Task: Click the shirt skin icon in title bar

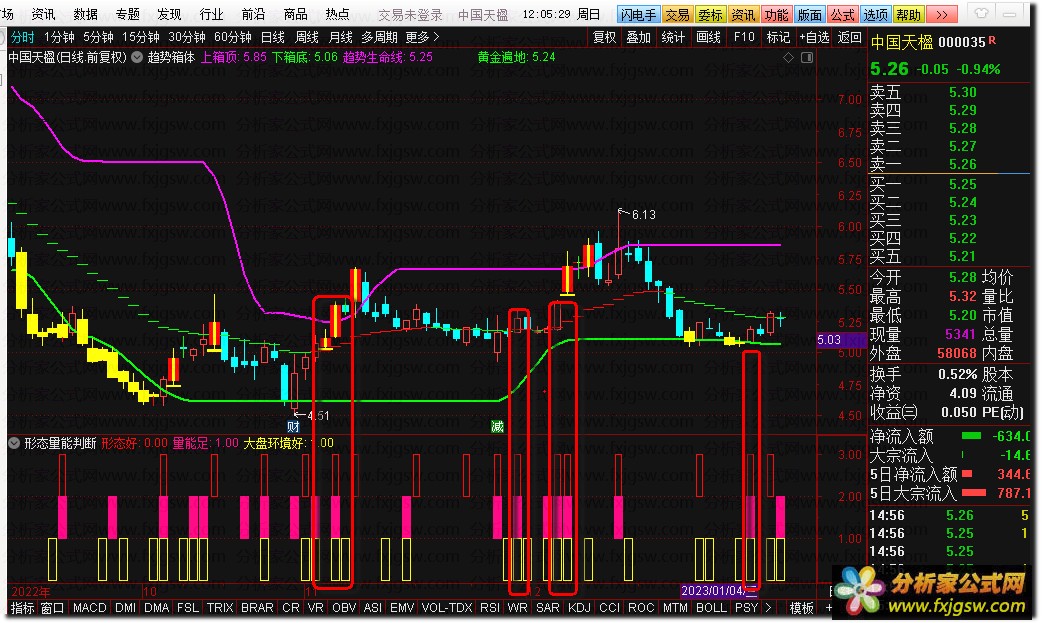Action: (x=982, y=13)
